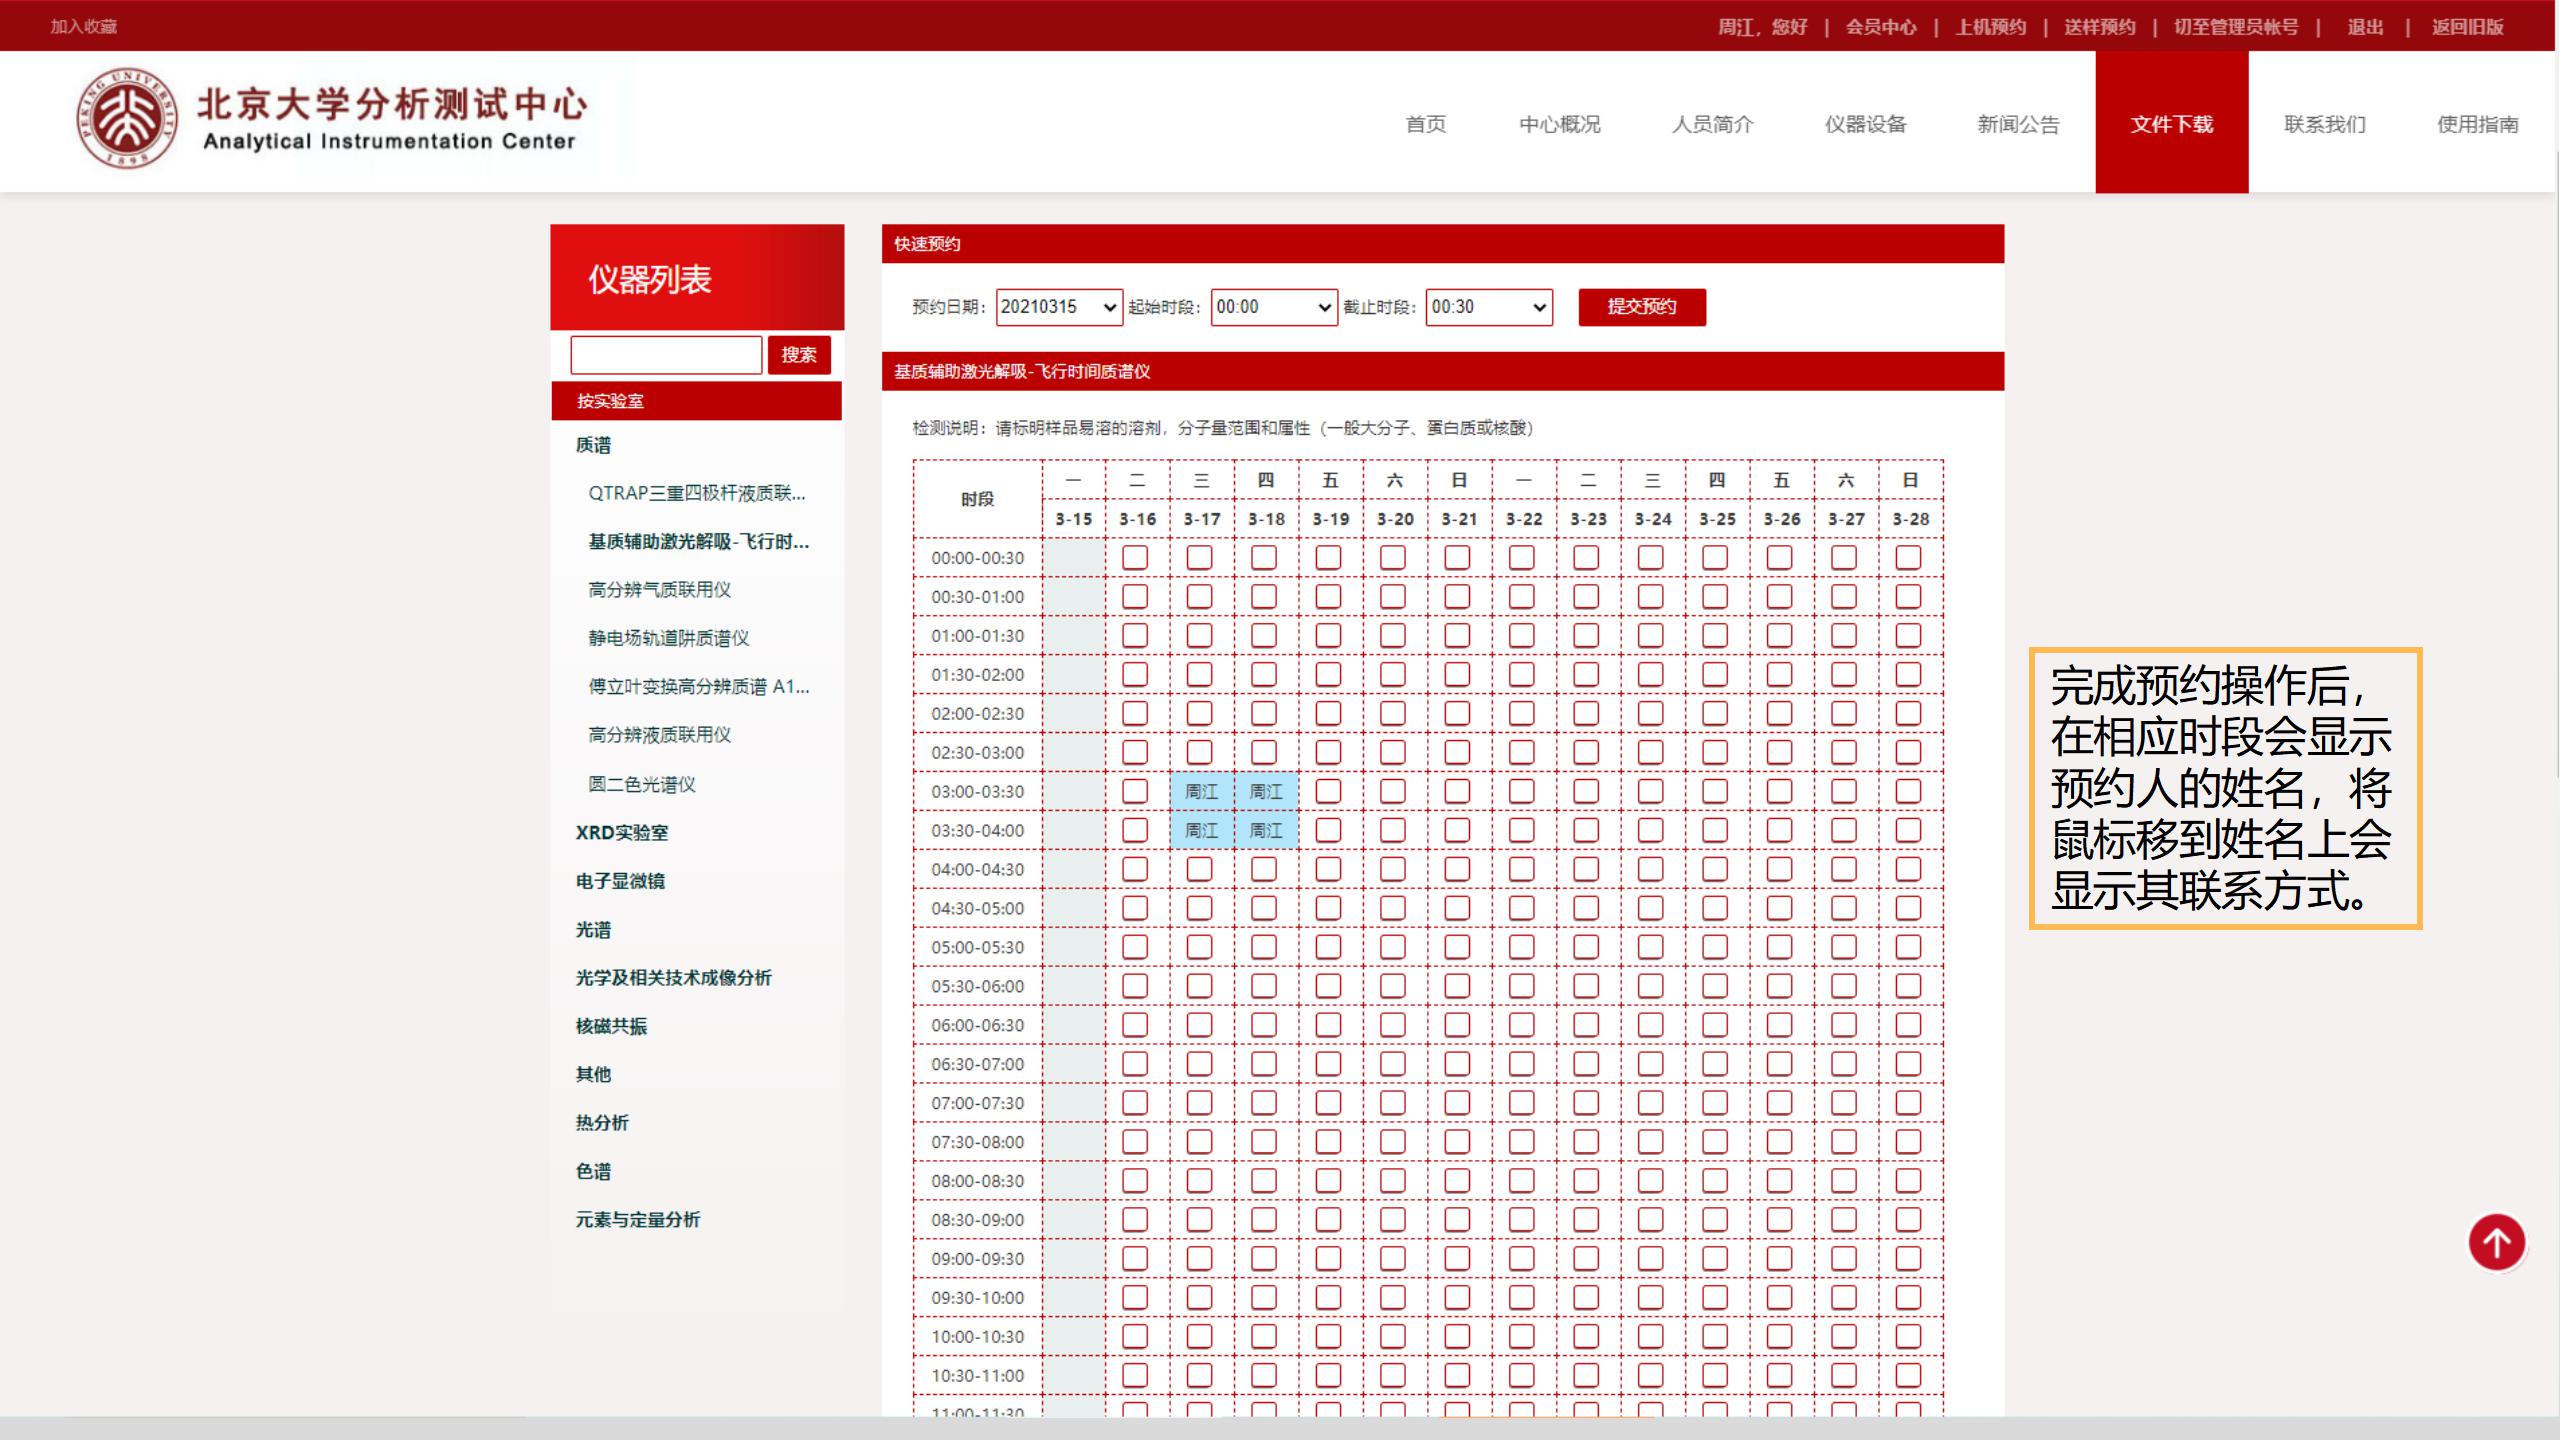2560x1440 pixels.
Task: Open 基质辅助激光解吸-飞行时 instrument
Action: point(699,541)
